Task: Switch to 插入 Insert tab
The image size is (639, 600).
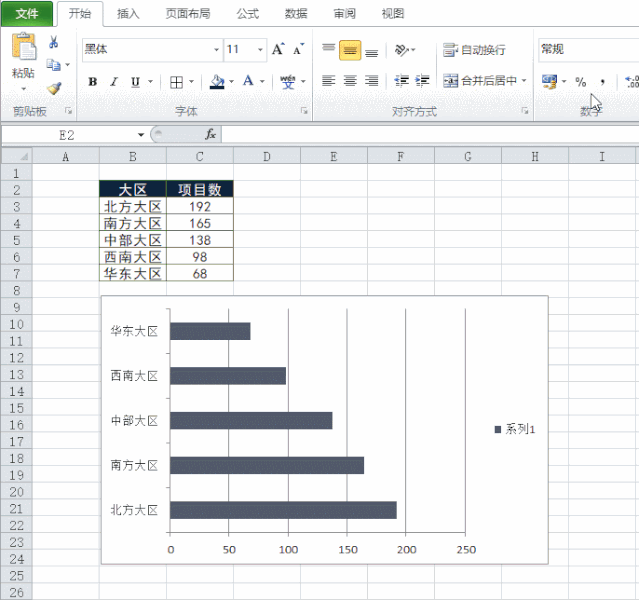Action: pos(128,14)
